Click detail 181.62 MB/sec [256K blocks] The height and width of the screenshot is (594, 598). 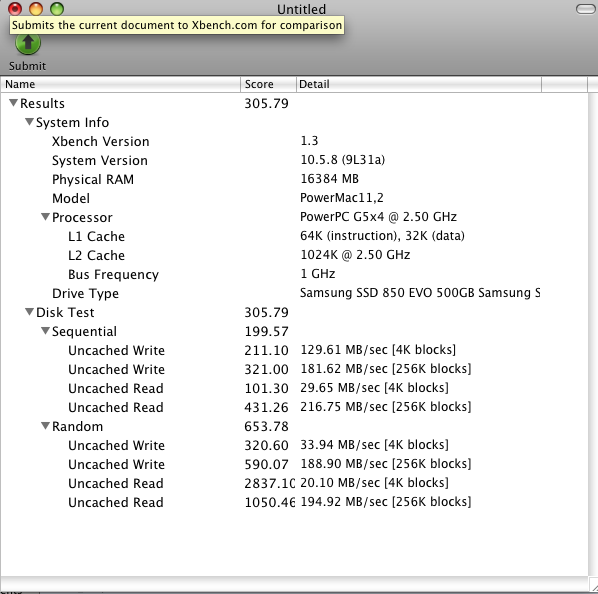(x=386, y=369)
